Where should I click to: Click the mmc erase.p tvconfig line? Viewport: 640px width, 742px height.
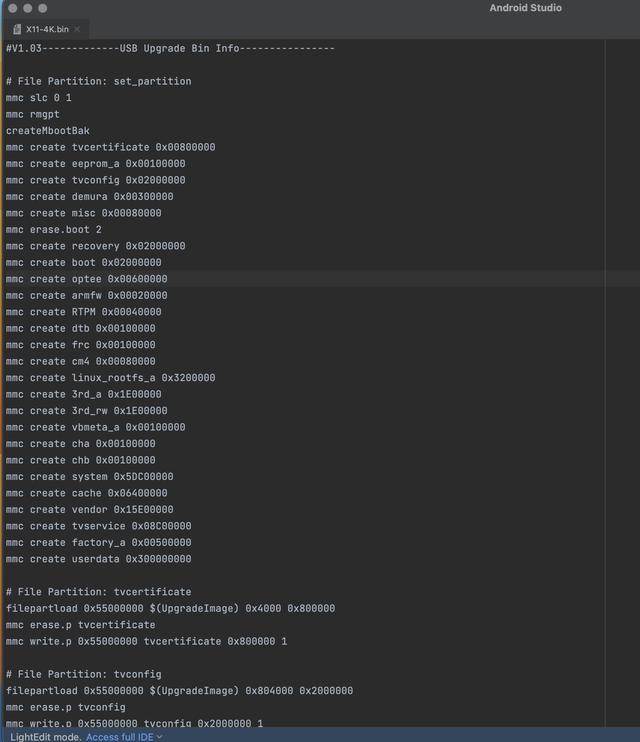click(x=66, y=707)
